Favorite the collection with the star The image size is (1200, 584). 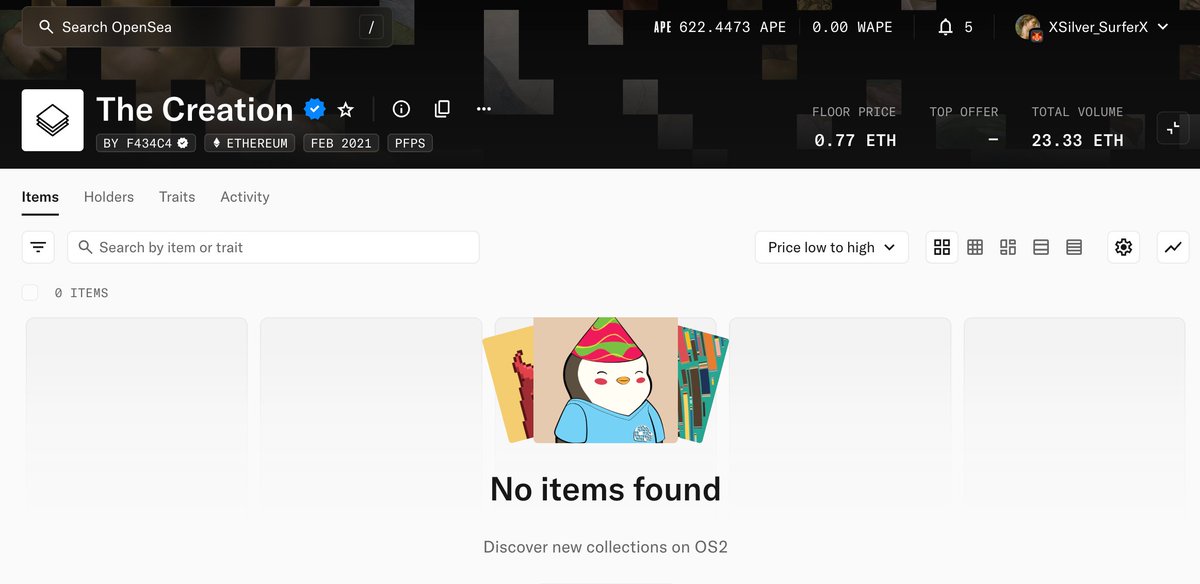coord(345,109)
